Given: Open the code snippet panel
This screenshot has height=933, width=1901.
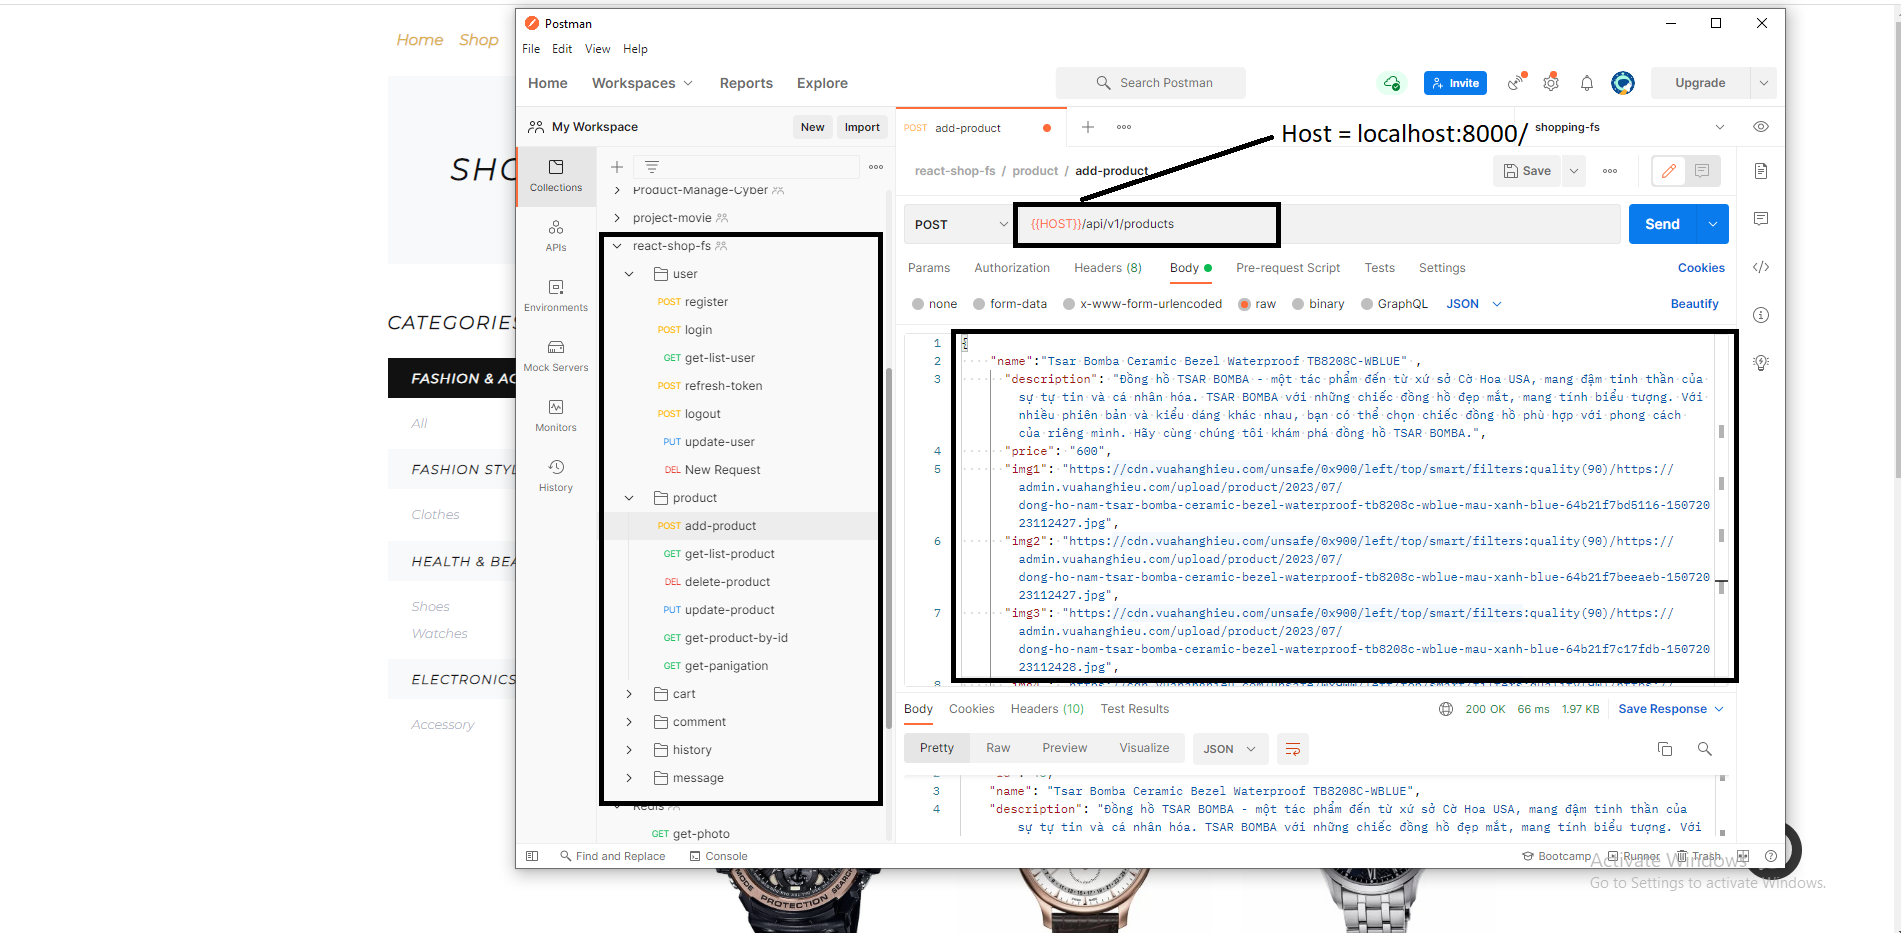Looking at the screenshot, I should 1761,267.
